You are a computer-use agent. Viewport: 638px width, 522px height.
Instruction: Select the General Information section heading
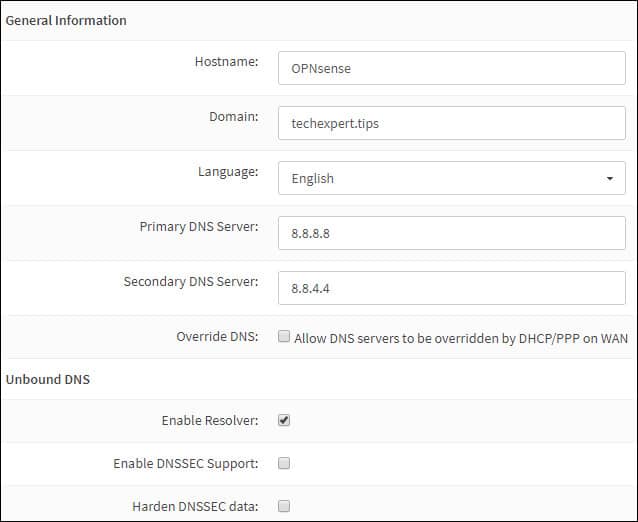(x=66, y=20)
